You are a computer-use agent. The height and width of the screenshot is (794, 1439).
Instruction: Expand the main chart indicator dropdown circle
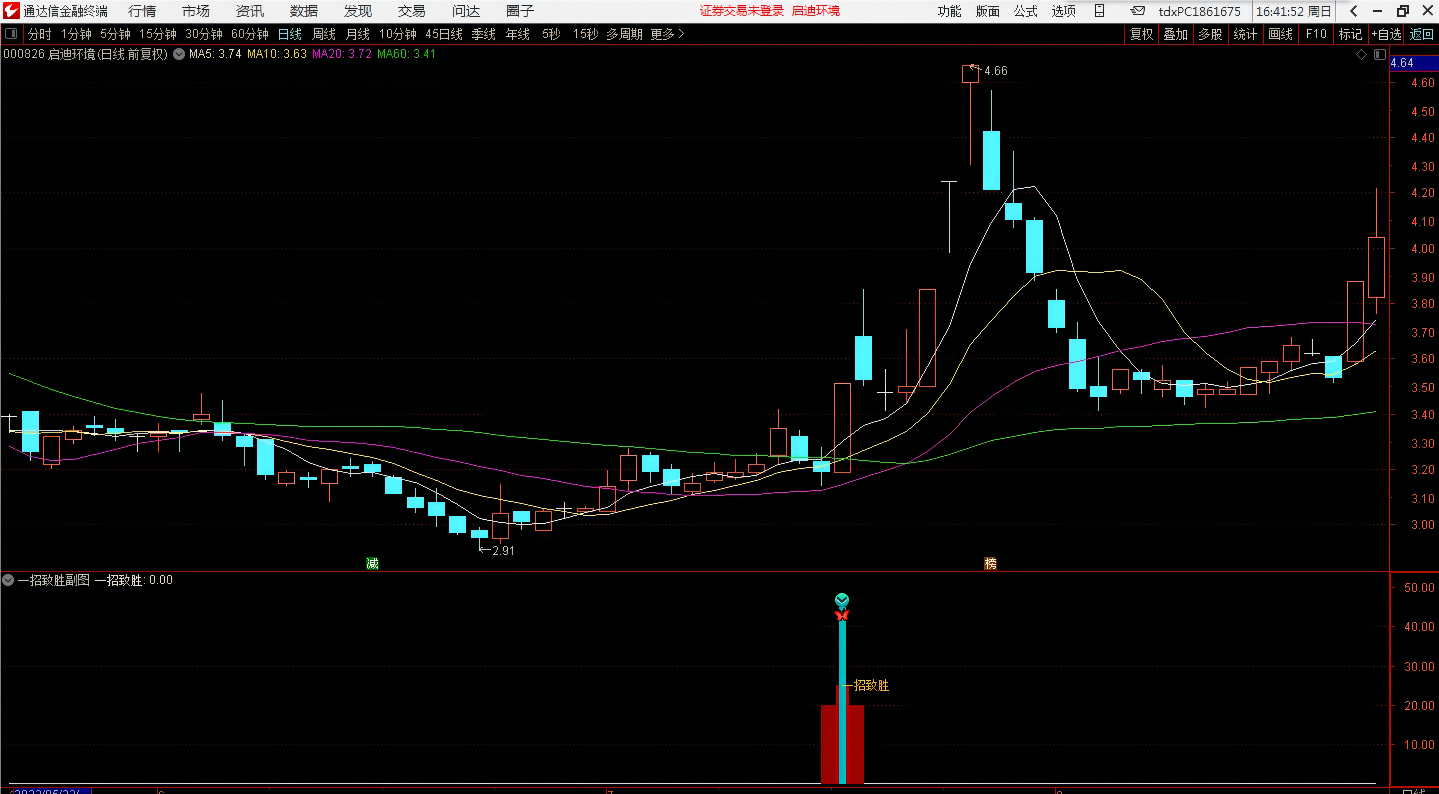(x=178, y=54)
